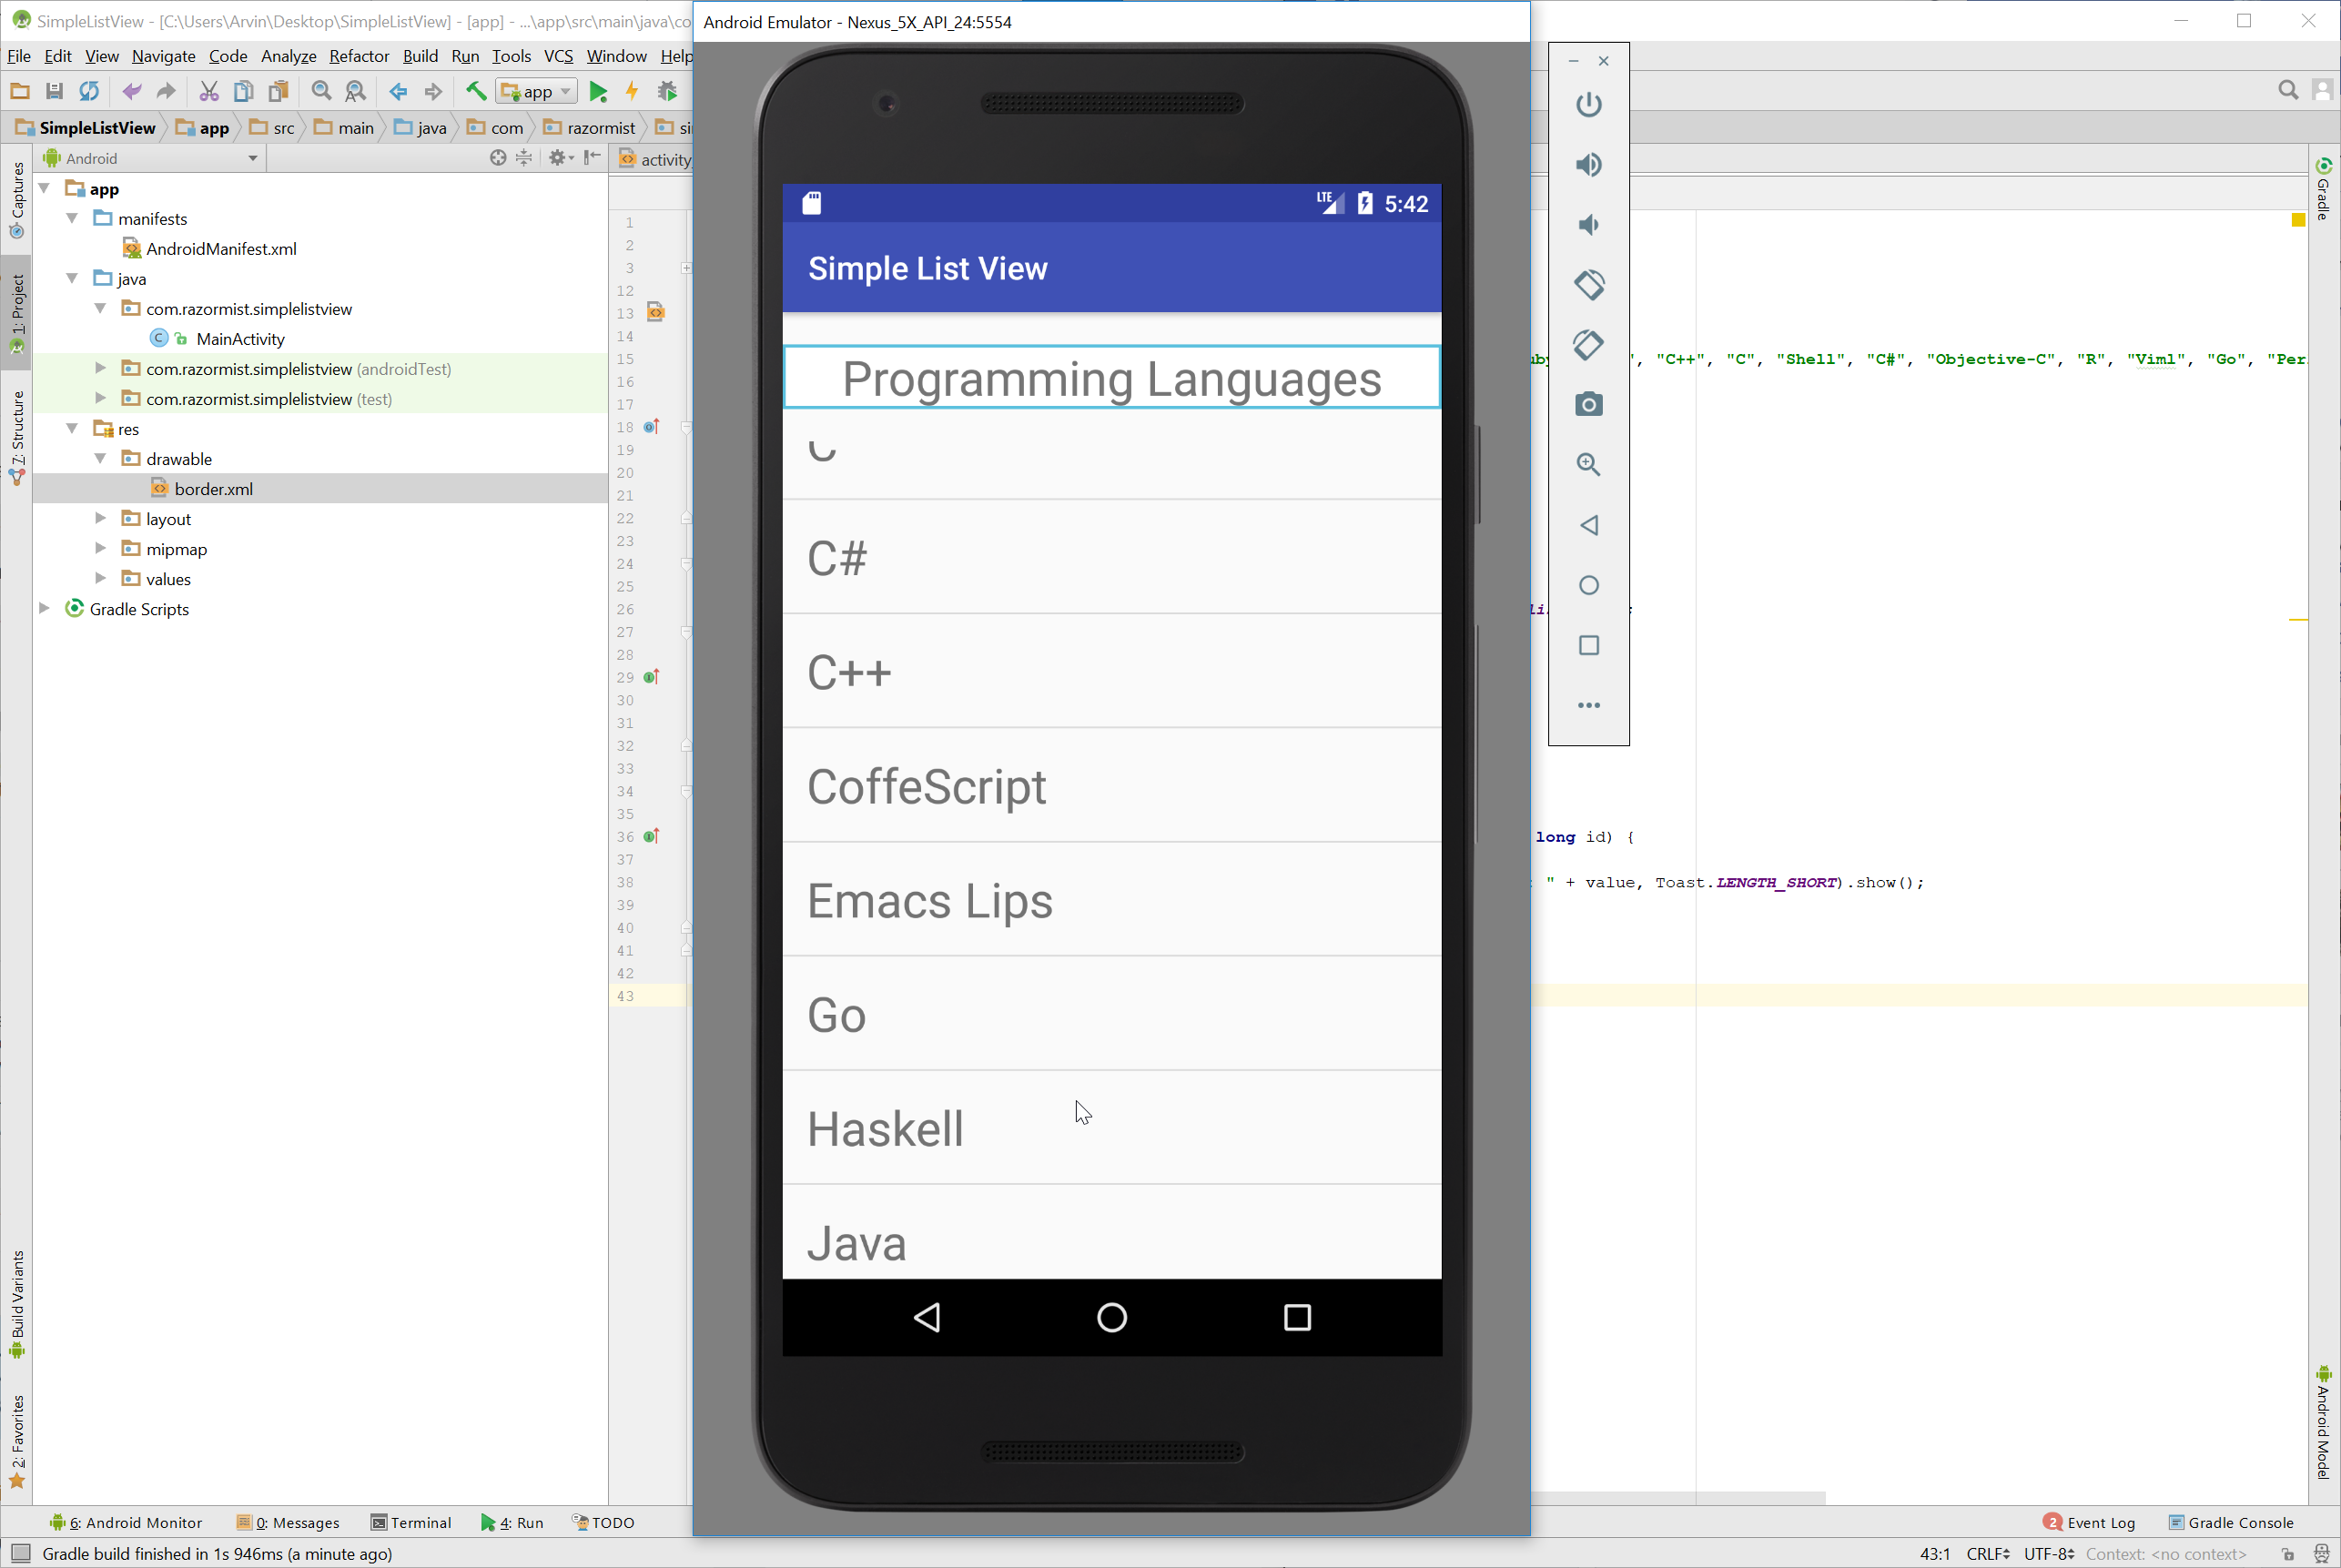Viewport: 2341px width, 1568px height.
Task: Select AndroidManifest.xml file
Action: (x=221, y=248)
